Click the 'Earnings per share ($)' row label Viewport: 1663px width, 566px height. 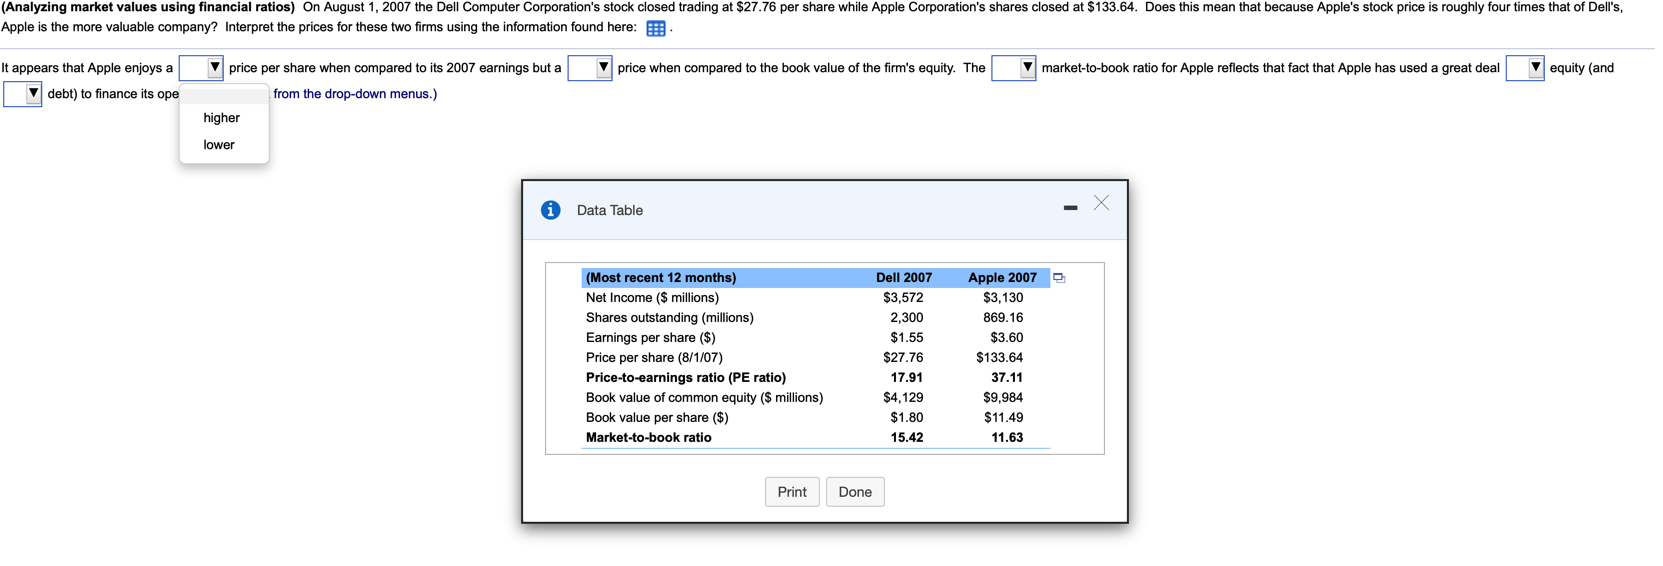click(651, 338)
